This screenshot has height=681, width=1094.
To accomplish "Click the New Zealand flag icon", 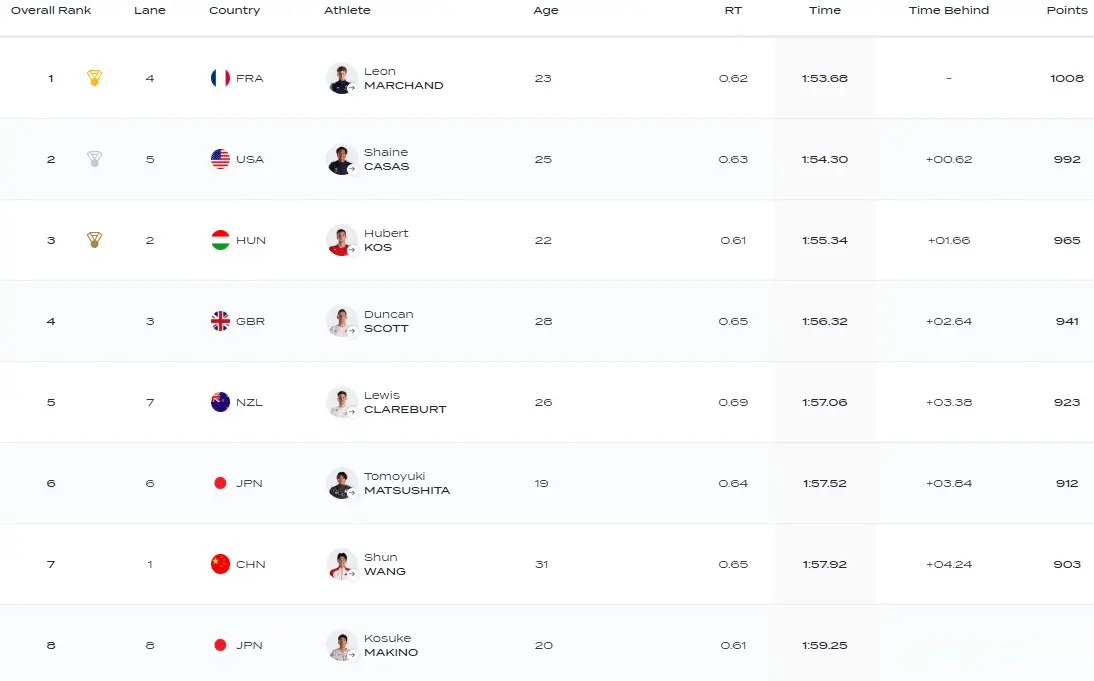I will point(220,402).
